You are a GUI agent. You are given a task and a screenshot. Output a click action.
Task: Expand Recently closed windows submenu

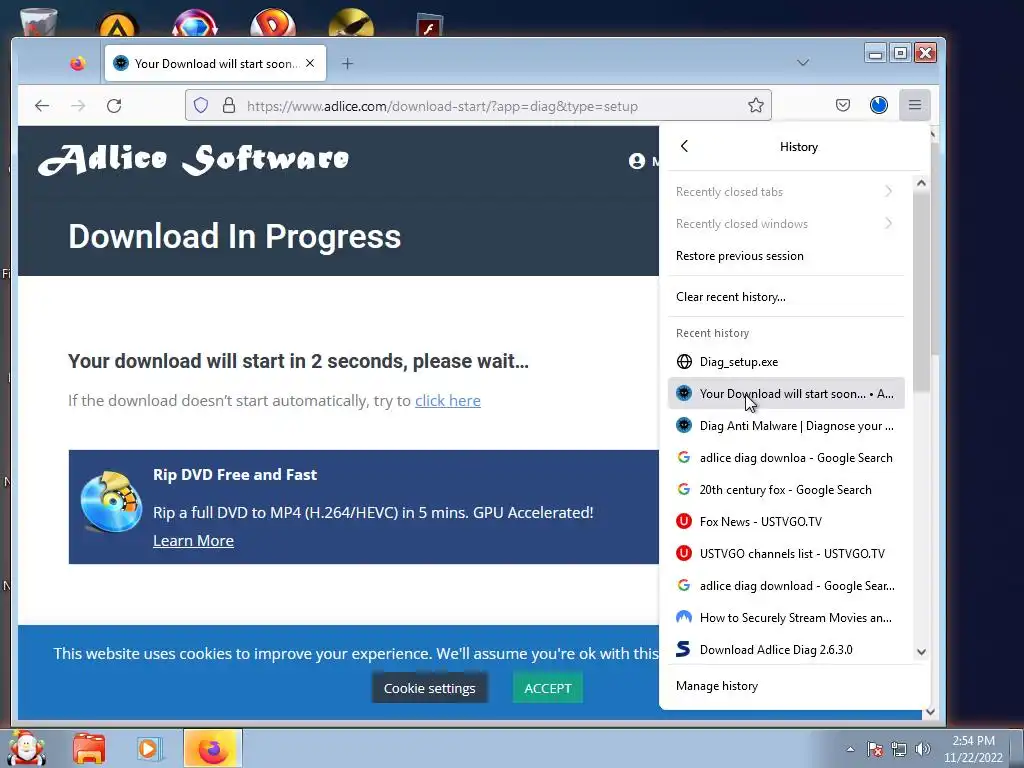pos(786,223)
